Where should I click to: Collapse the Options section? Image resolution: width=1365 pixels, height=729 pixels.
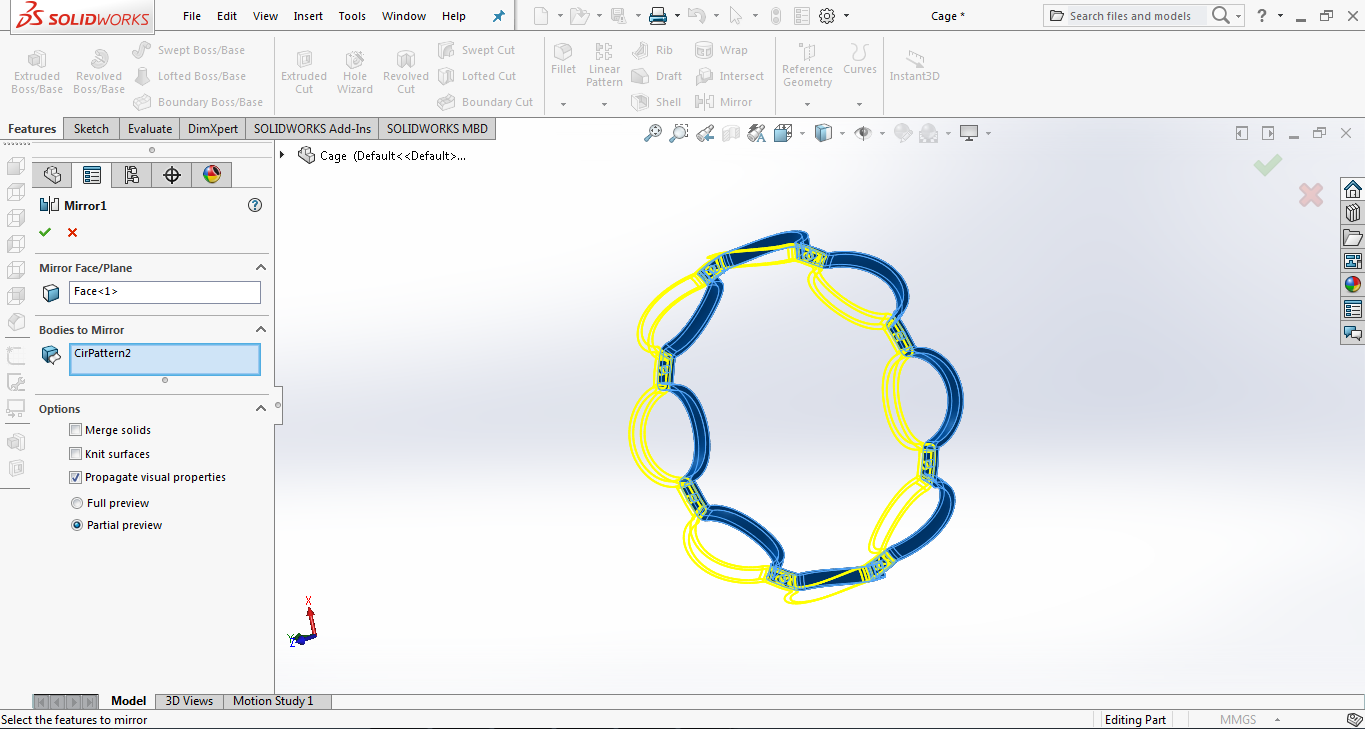click(x=261, y=409)
